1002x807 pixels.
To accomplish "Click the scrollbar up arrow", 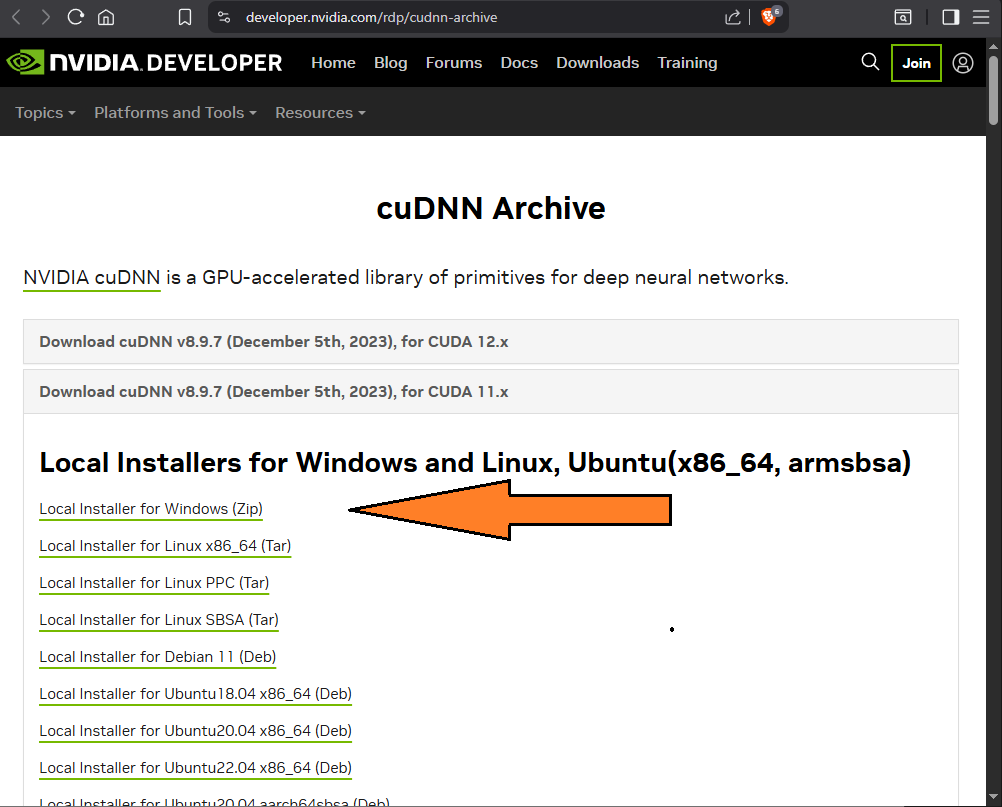I will point(993,46).
